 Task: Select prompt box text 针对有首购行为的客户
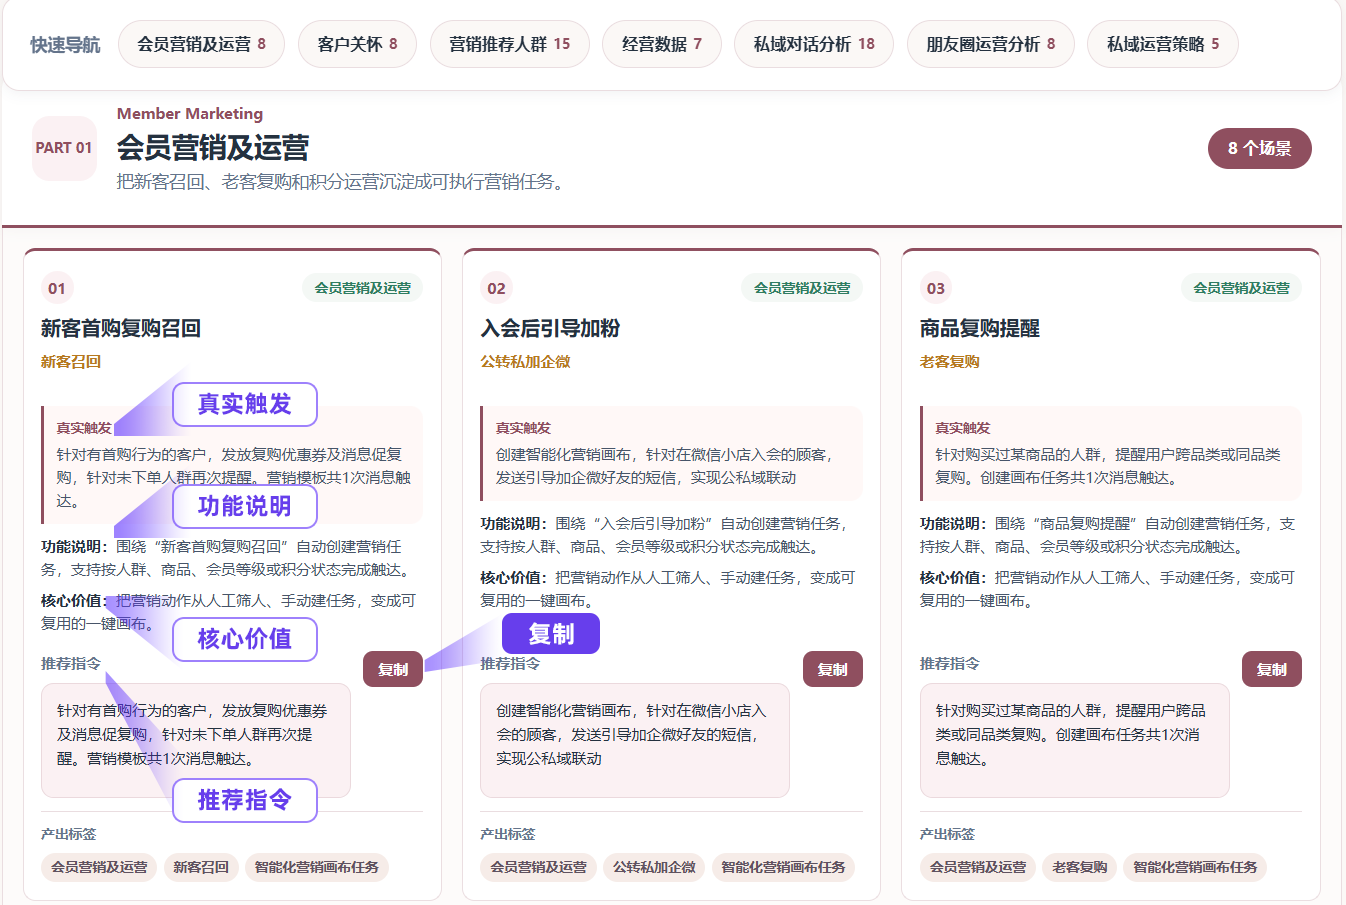coord(196,740)
